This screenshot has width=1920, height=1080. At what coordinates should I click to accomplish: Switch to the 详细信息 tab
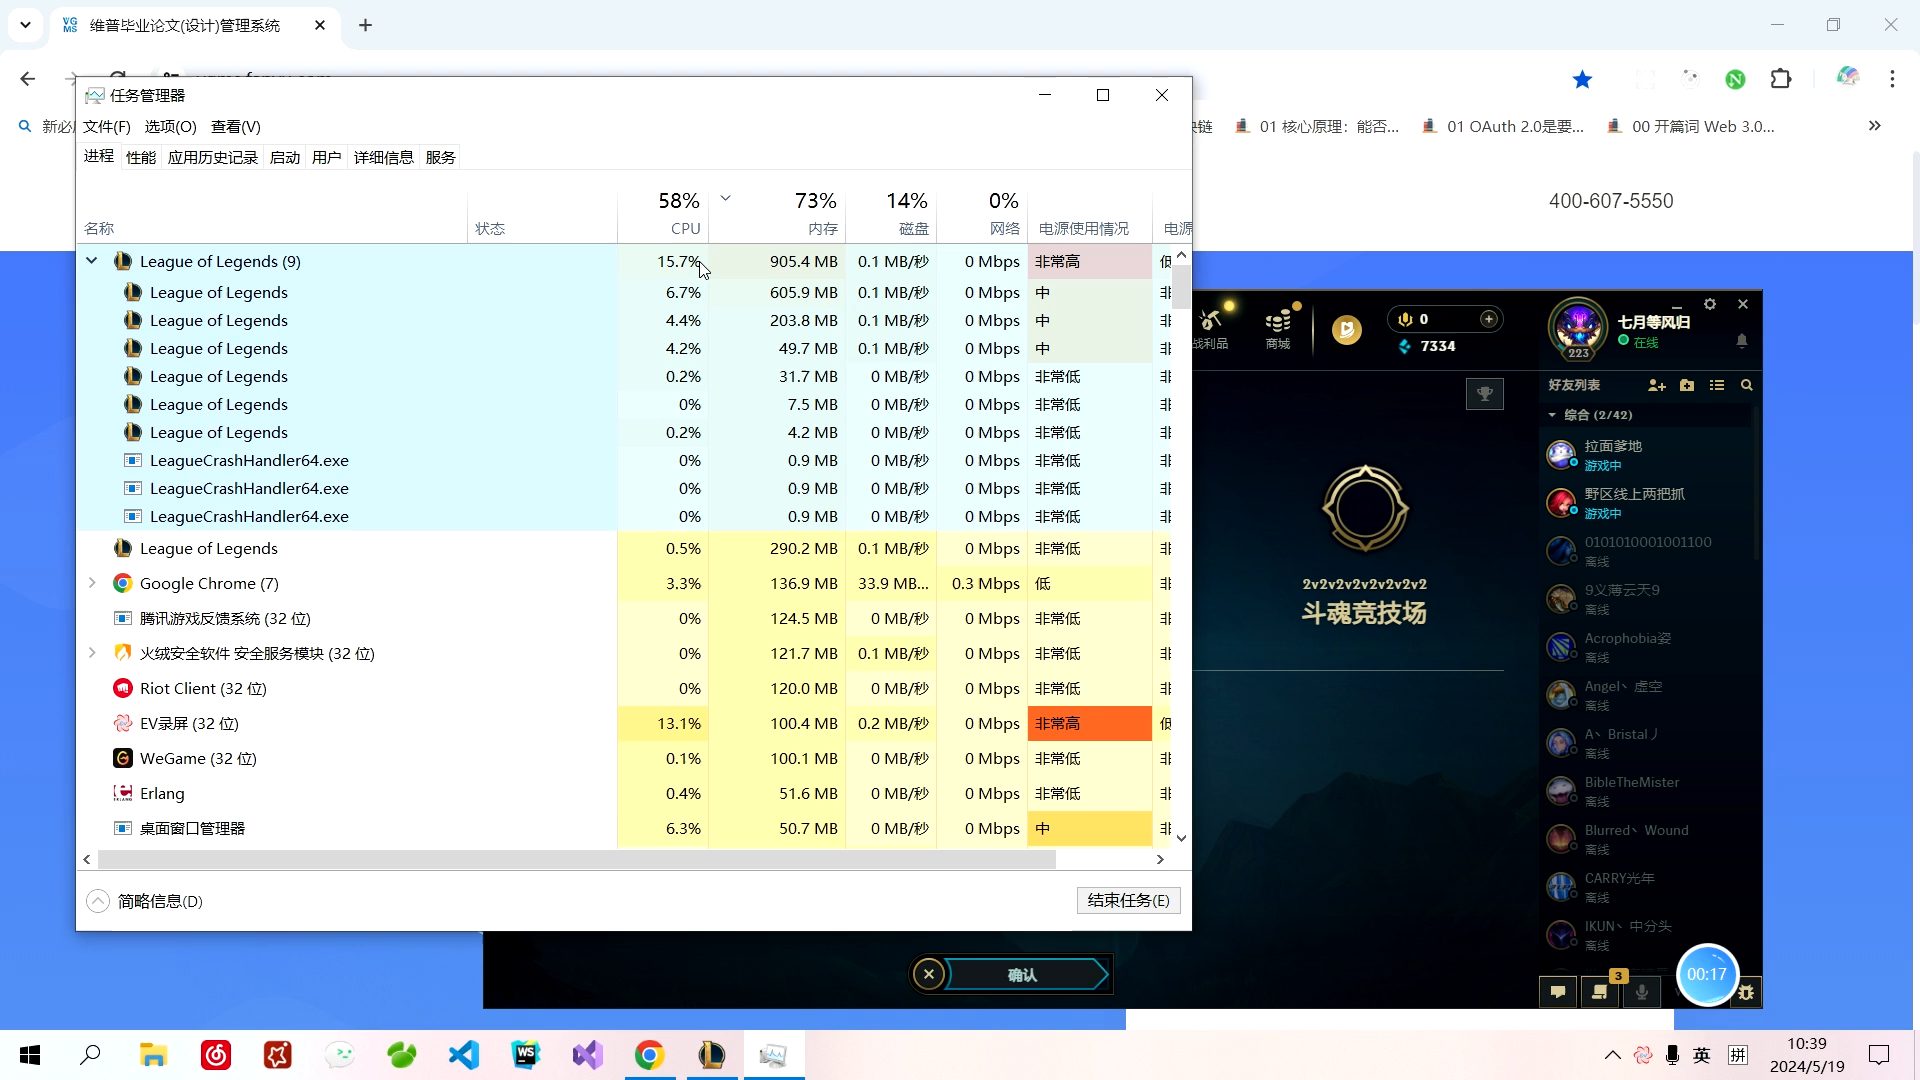(x=384, y=157)
